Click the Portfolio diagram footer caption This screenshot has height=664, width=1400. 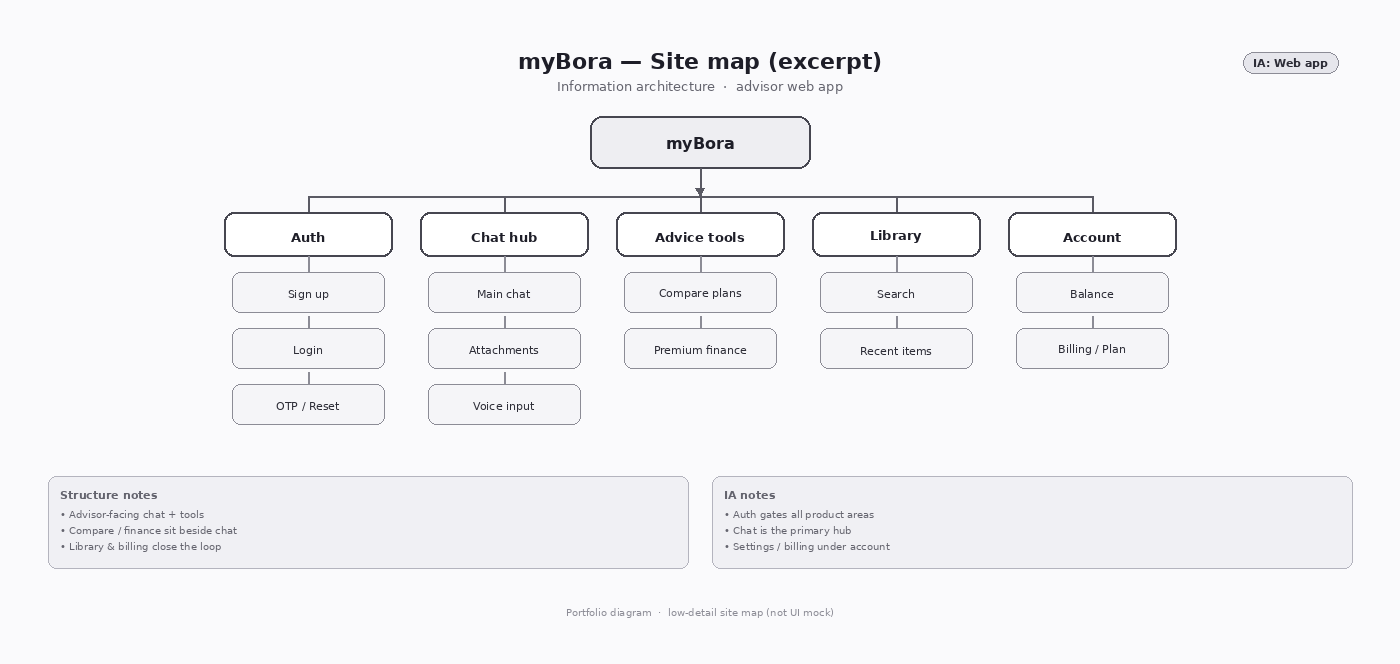tap(700, 612)
